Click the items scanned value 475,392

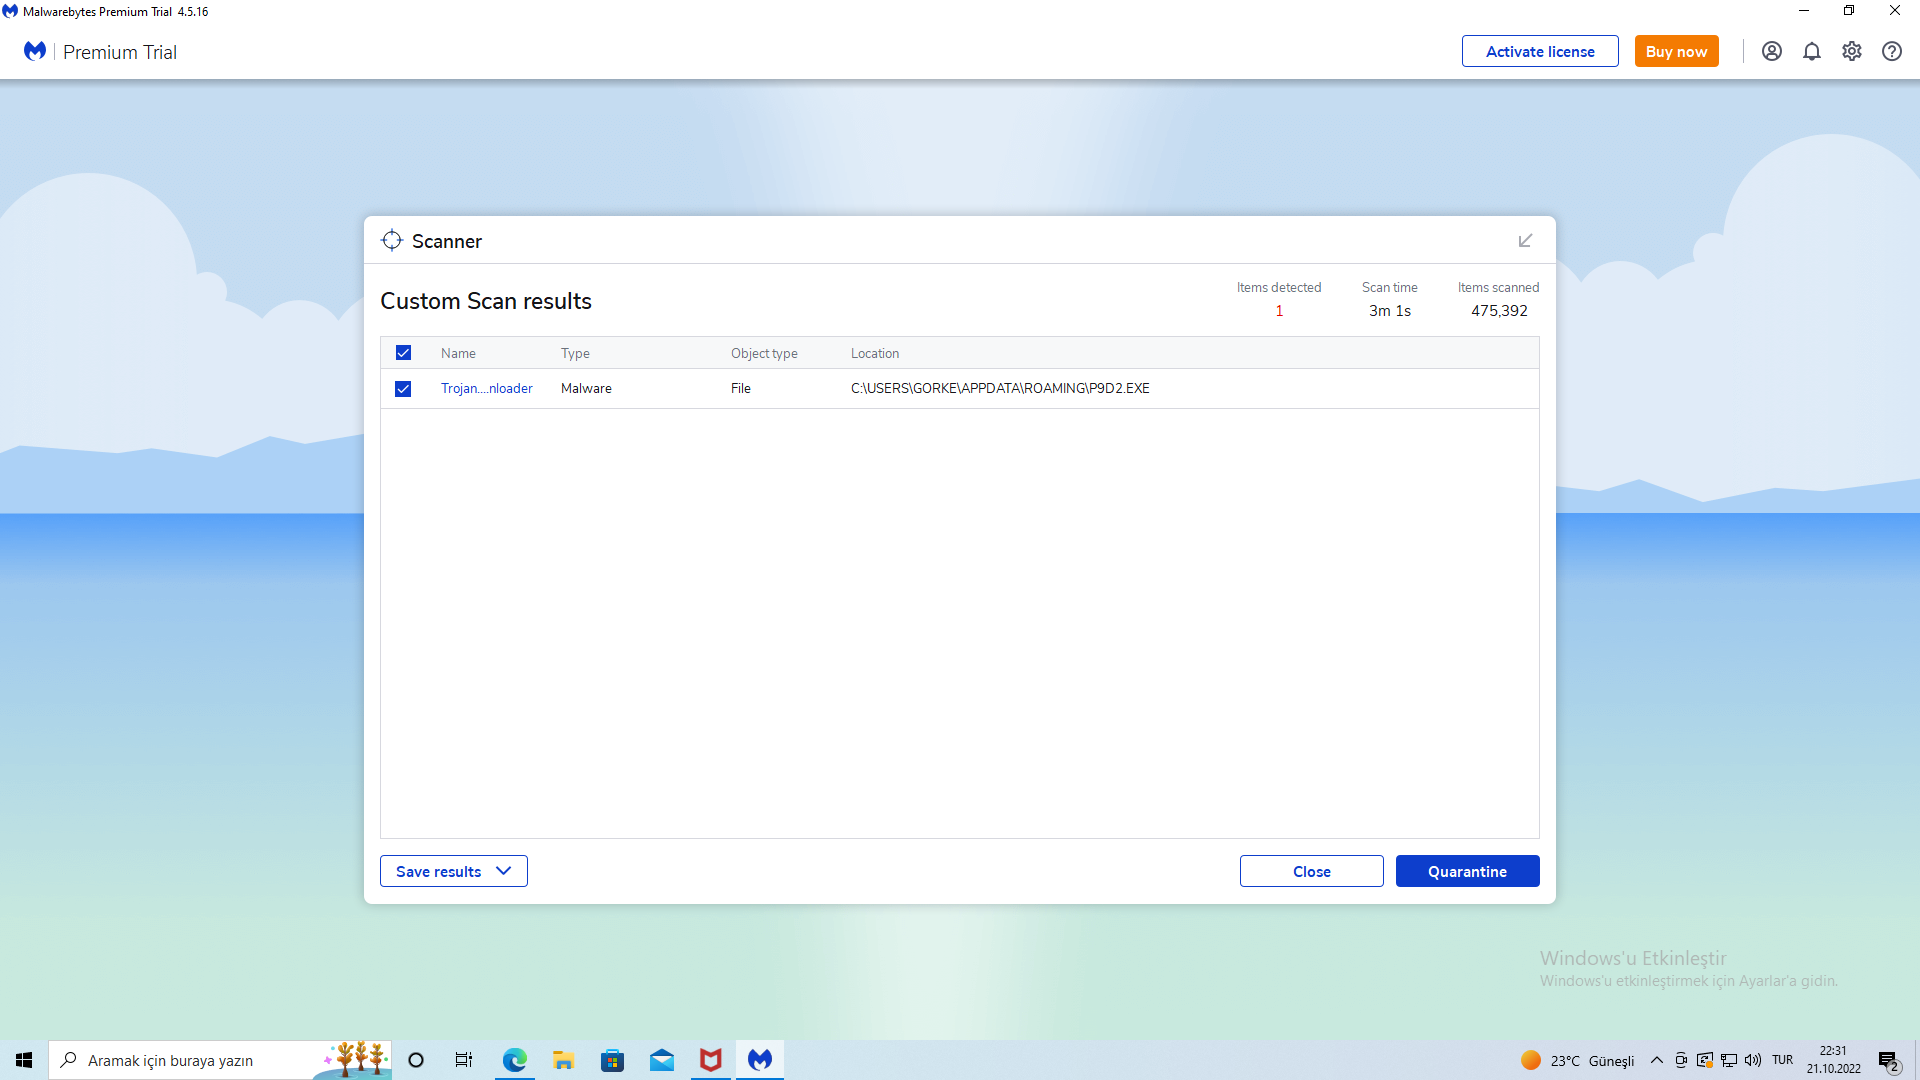[x=1499, y=311]
